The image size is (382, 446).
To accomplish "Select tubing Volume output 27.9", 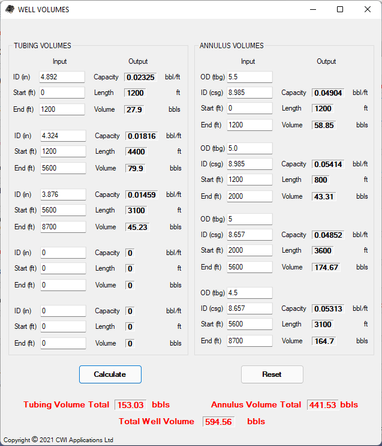I will pos(134,110).
